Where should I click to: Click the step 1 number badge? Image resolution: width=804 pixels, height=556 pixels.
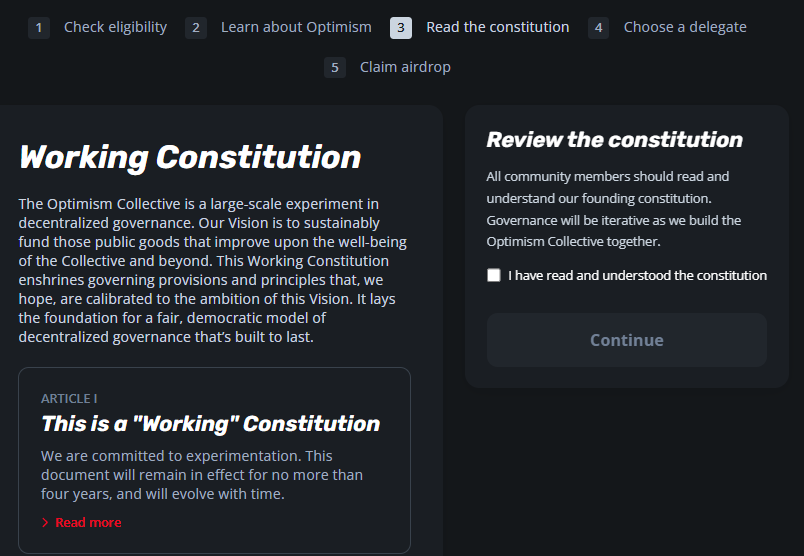(39, 28)
